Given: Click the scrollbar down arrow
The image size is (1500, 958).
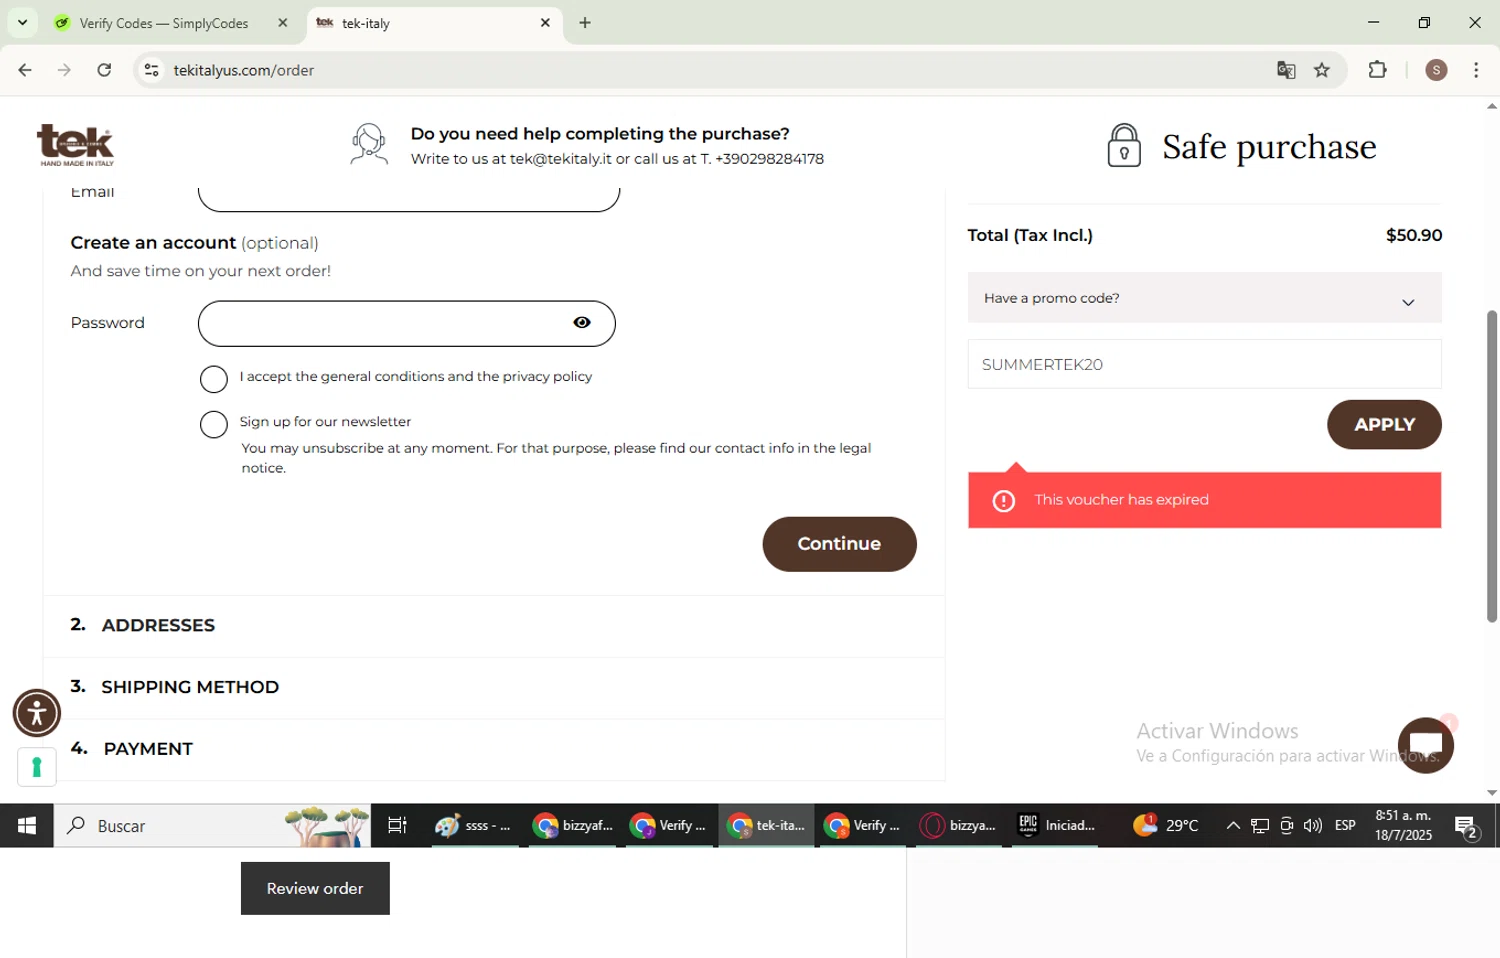Looking at the screenshot, I should tap(1491, 792).
